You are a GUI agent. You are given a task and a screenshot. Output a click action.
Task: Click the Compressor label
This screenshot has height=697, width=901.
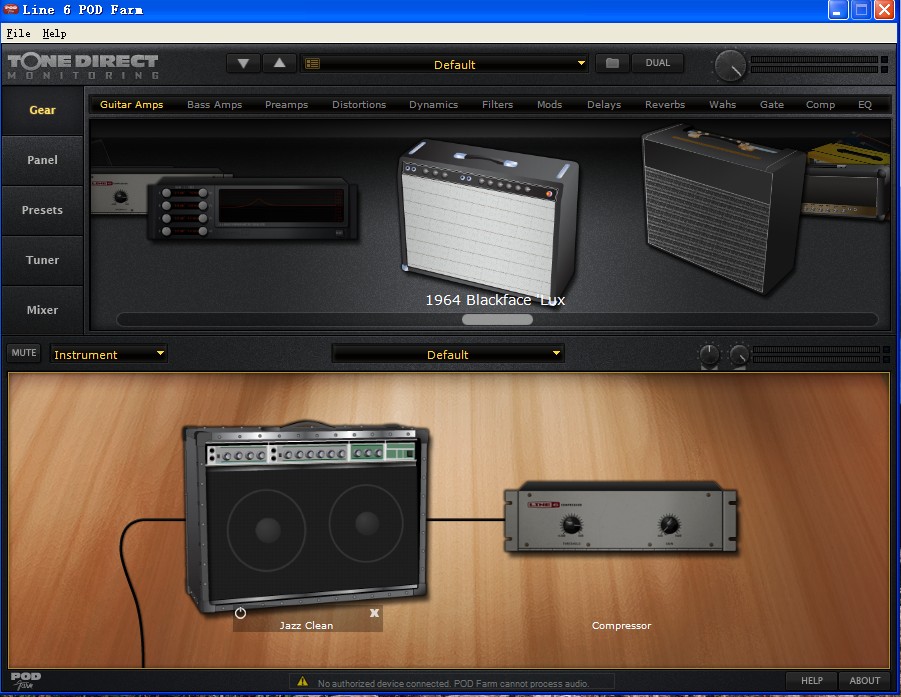click(x=621, y=626)
